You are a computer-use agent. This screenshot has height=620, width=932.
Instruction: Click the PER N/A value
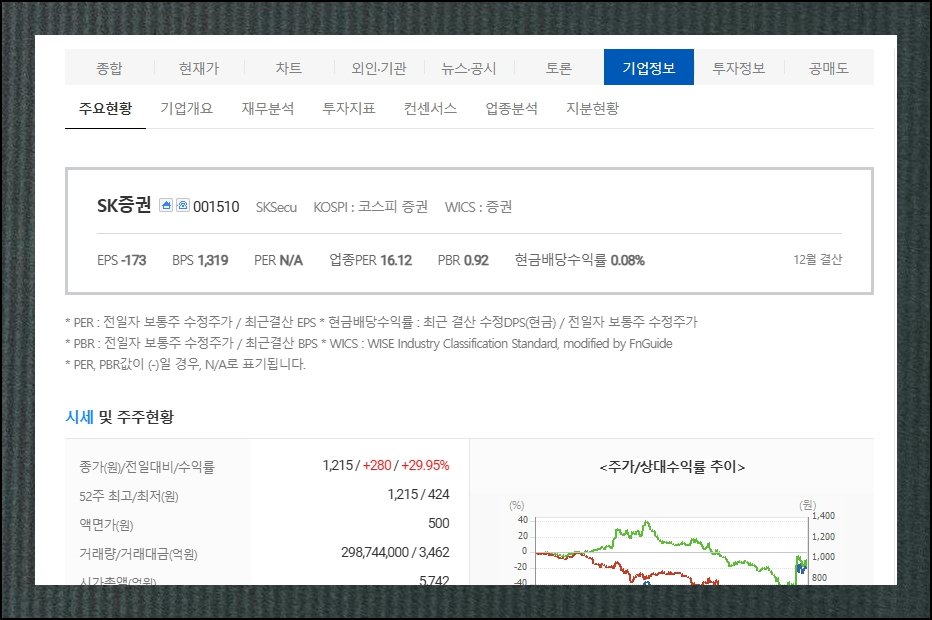(x=278, y=260)
